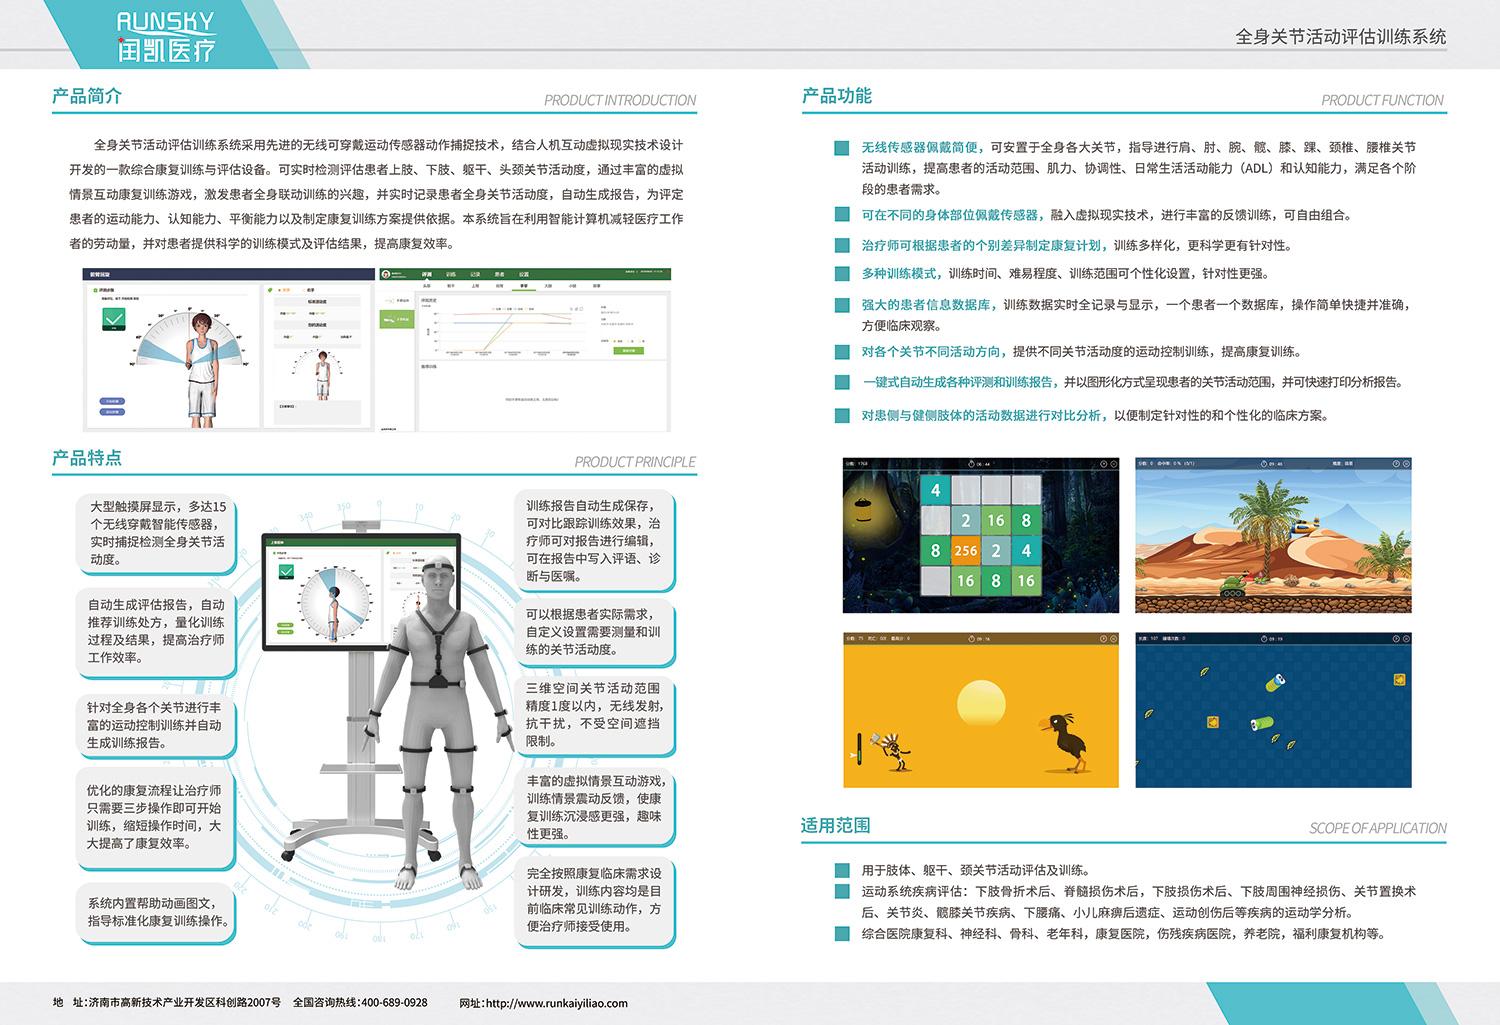The height and width of the screenshot is (1025, 1500).
Task: Click the blue start-detection button on the assessment screen
Action: 112,400
